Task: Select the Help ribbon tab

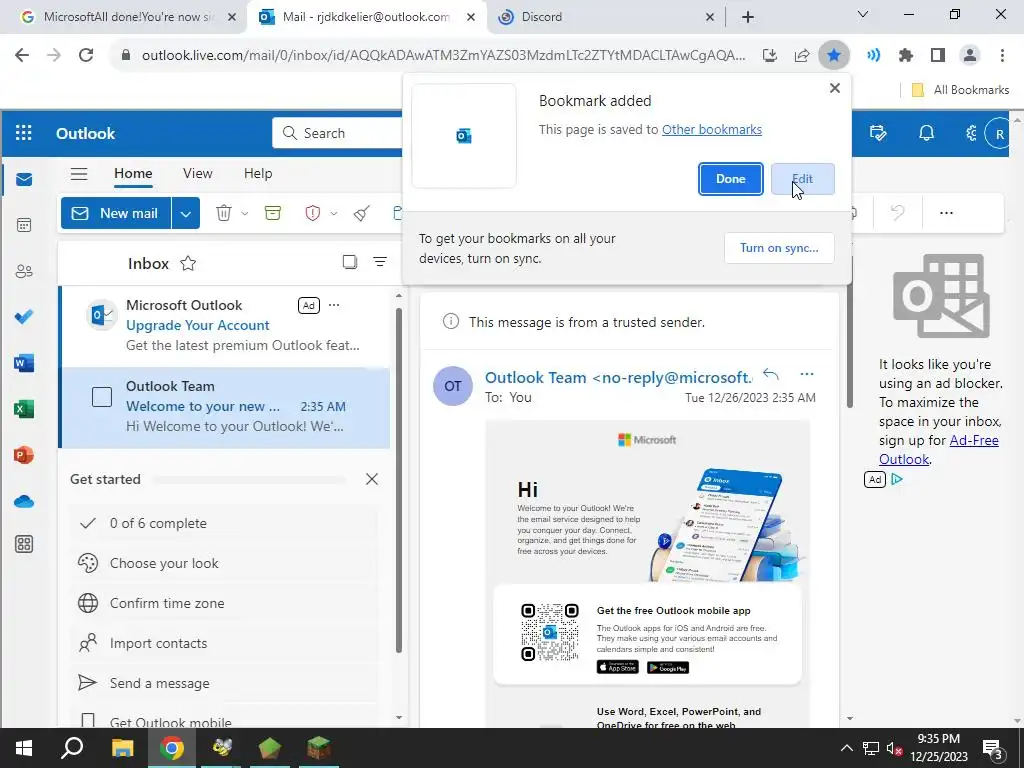Action: pyautogui.click(x=258, y=173)
